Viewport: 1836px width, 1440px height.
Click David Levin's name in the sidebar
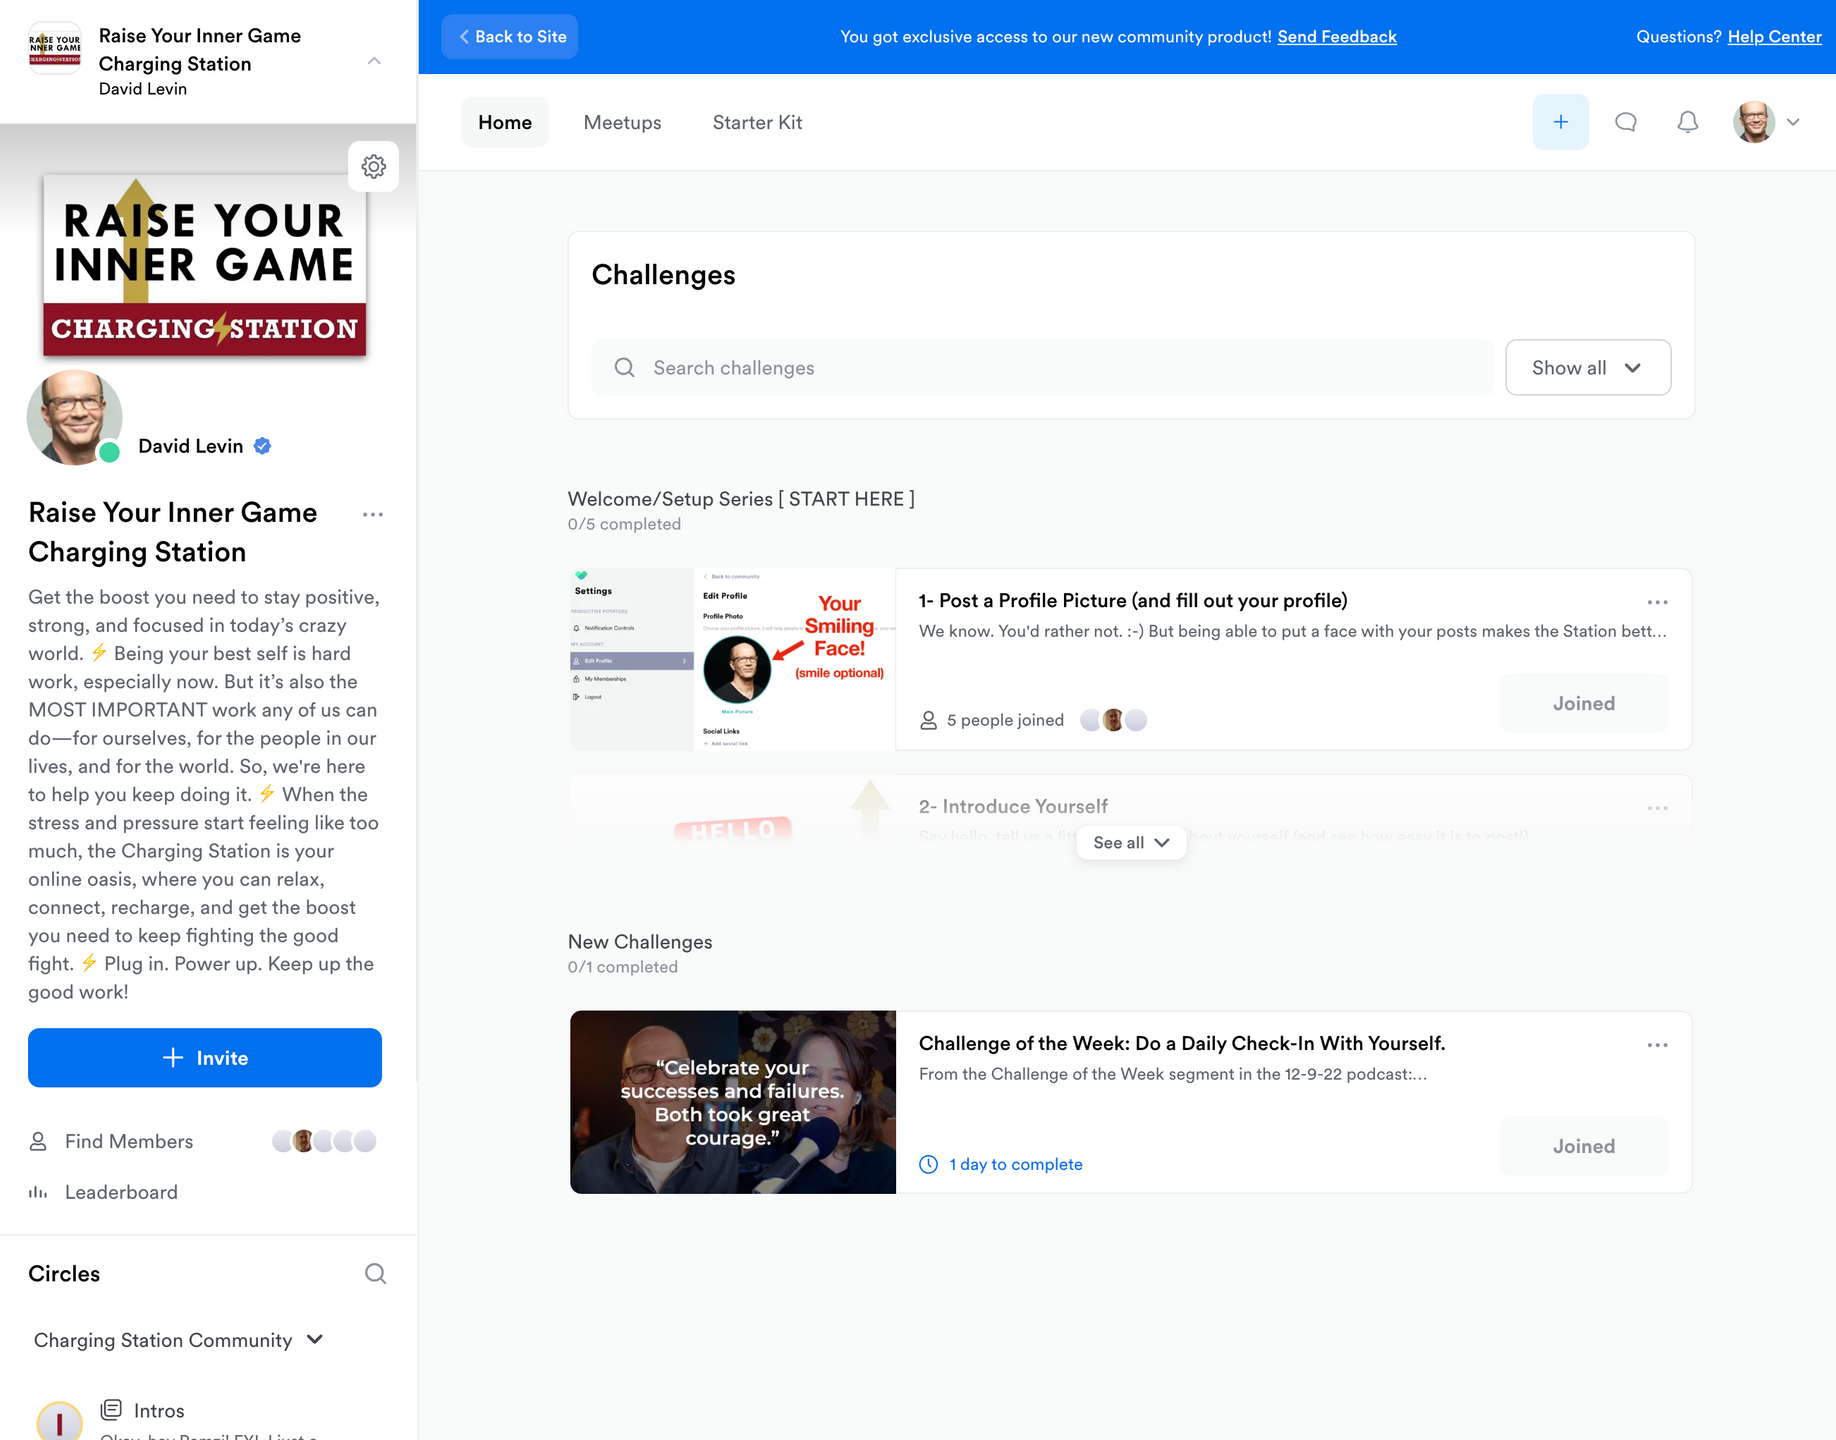190,446
